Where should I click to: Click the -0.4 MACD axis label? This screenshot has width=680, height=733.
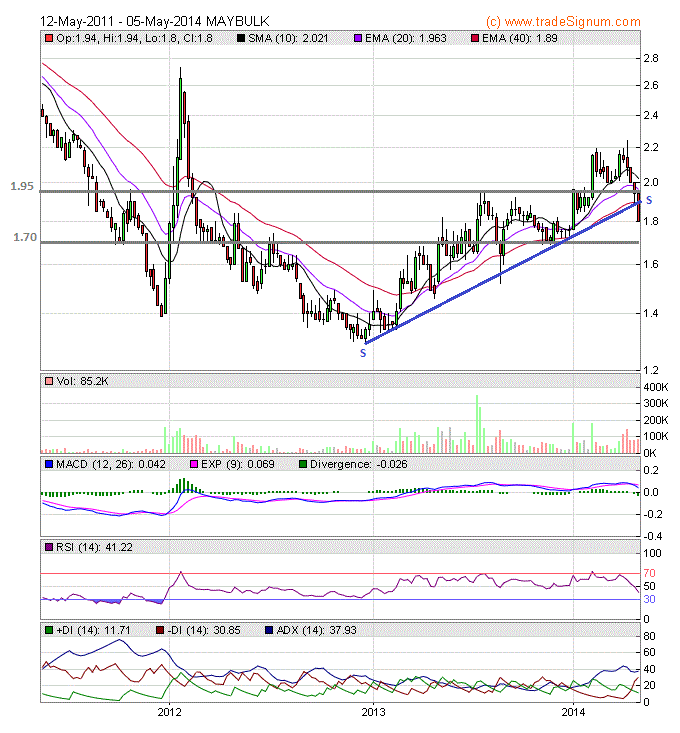pyautogui.click(x=652, y=536)
